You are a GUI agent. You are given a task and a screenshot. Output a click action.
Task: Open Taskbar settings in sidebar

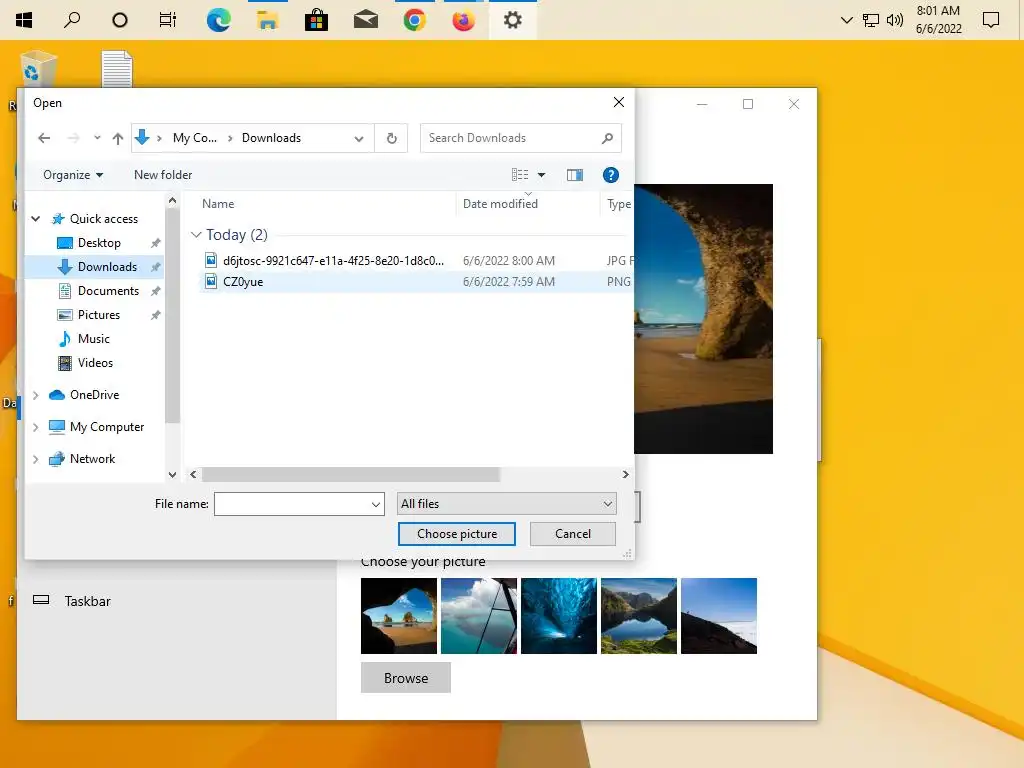pos(87,601)
